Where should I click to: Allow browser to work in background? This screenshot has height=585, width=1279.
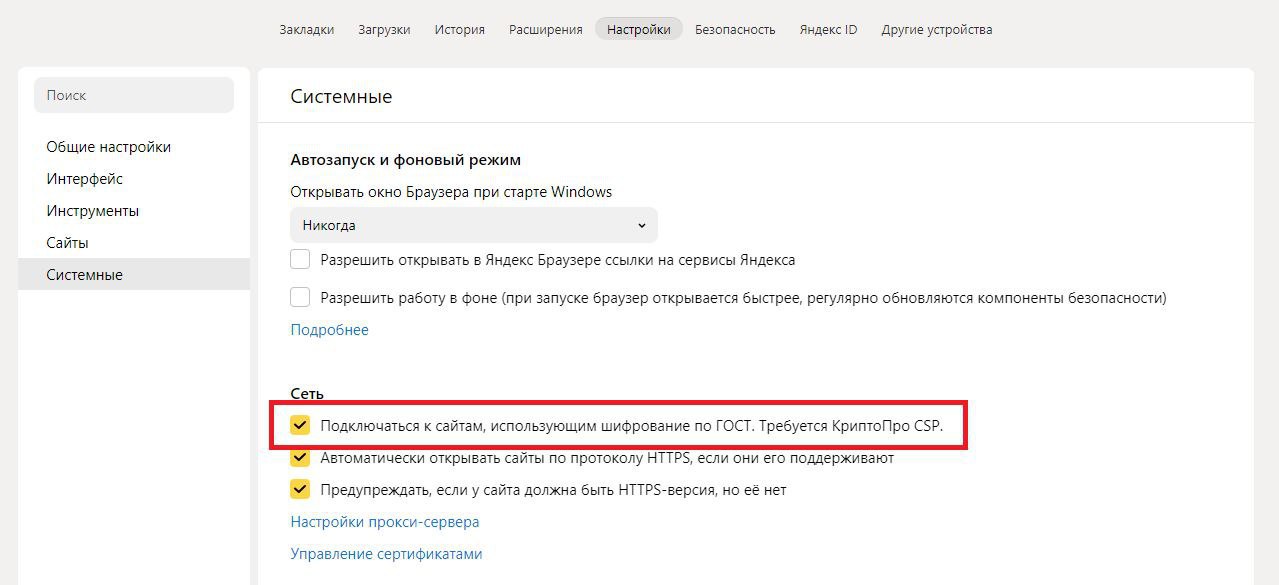pos(300,297)
